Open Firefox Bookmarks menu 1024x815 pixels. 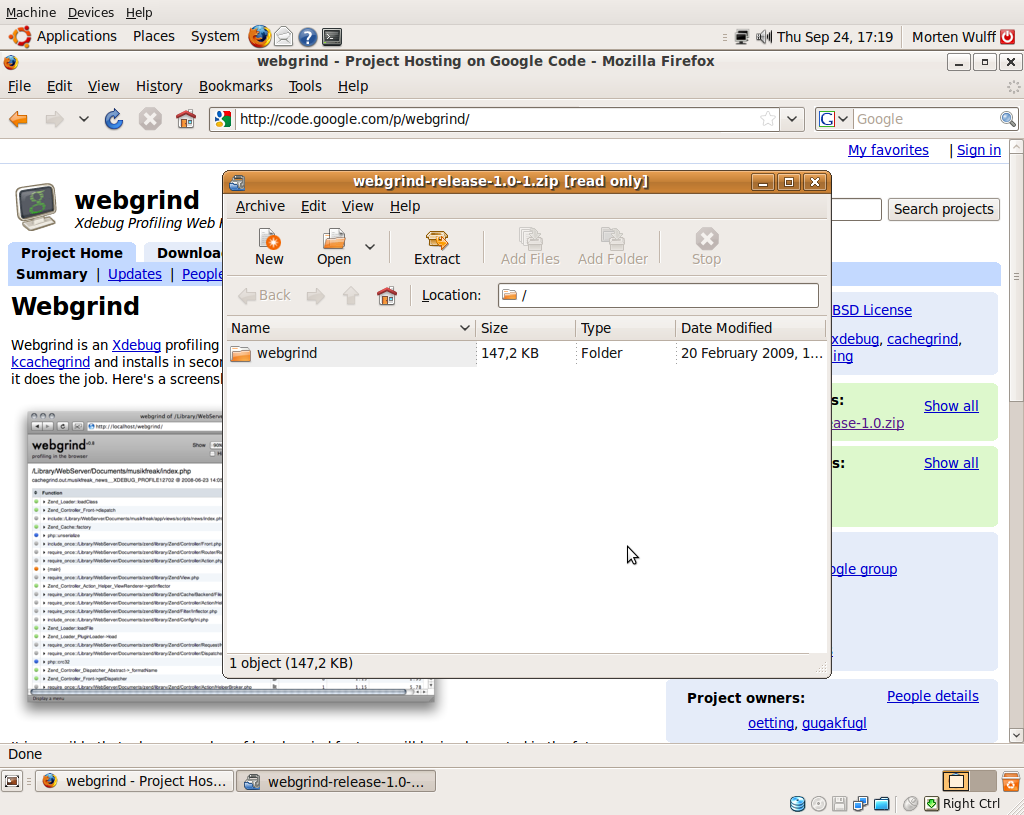[x=235, y=86]
